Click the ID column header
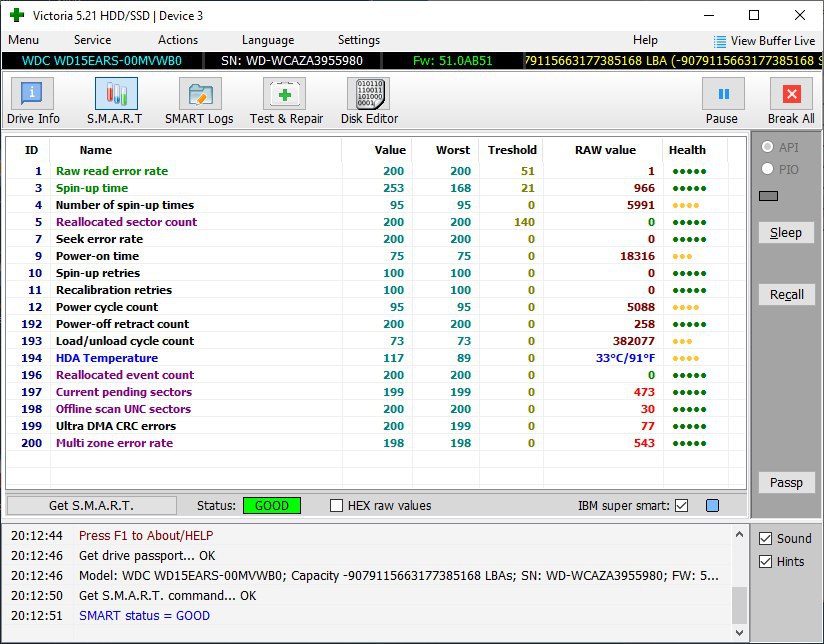The image size is (824, 644). click(x=31, y=150)
